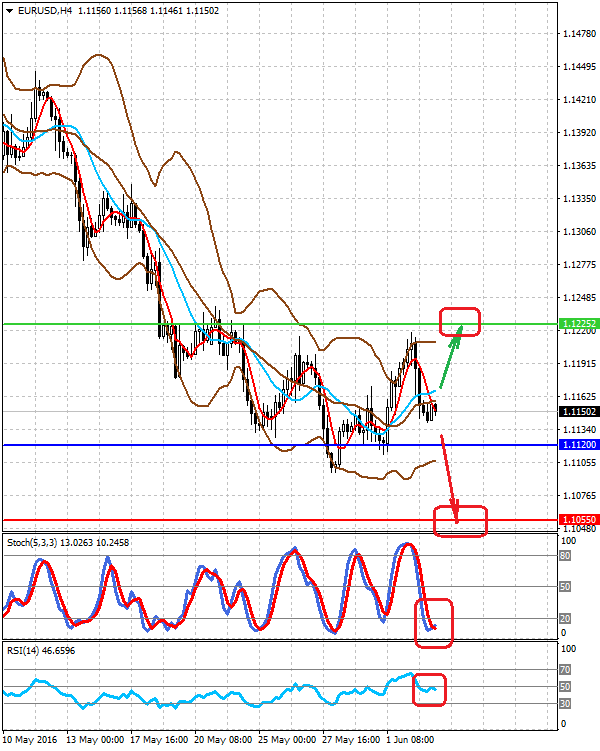The height and width of the screenshot is (751, 600).
Task: Click the 13 May 00:00 time label
Action: click(x=95, y=740)
